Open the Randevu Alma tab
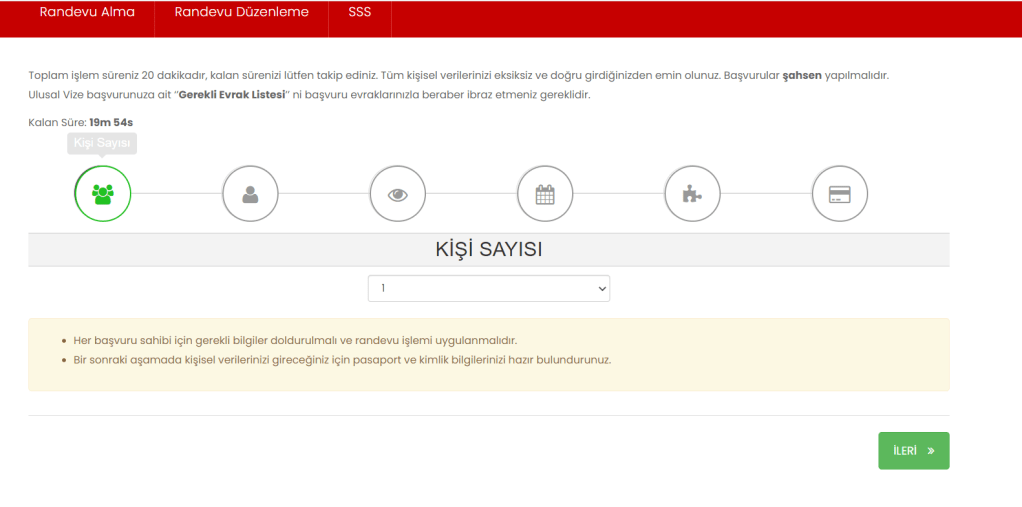1022x507 pixels. pyautogui.click(x=87, y=13)
